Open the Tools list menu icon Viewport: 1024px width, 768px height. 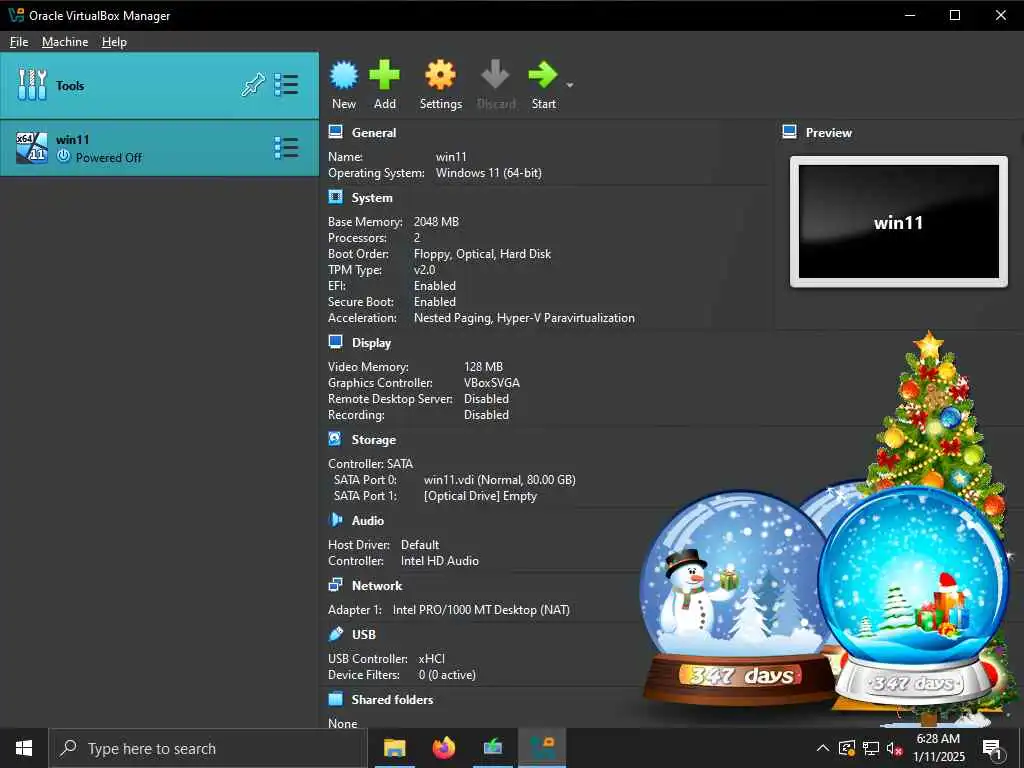(286, 85)
